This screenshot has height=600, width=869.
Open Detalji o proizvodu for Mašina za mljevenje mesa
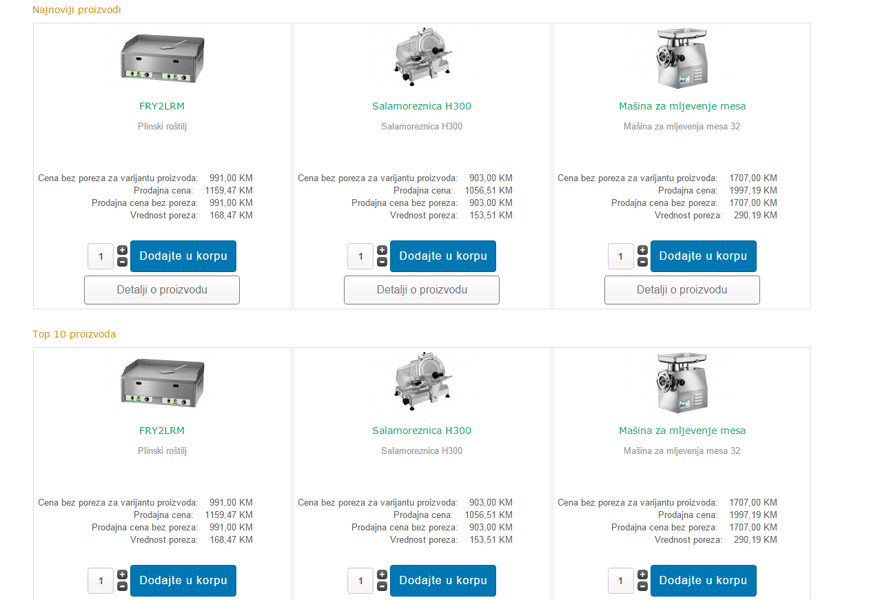682,290
